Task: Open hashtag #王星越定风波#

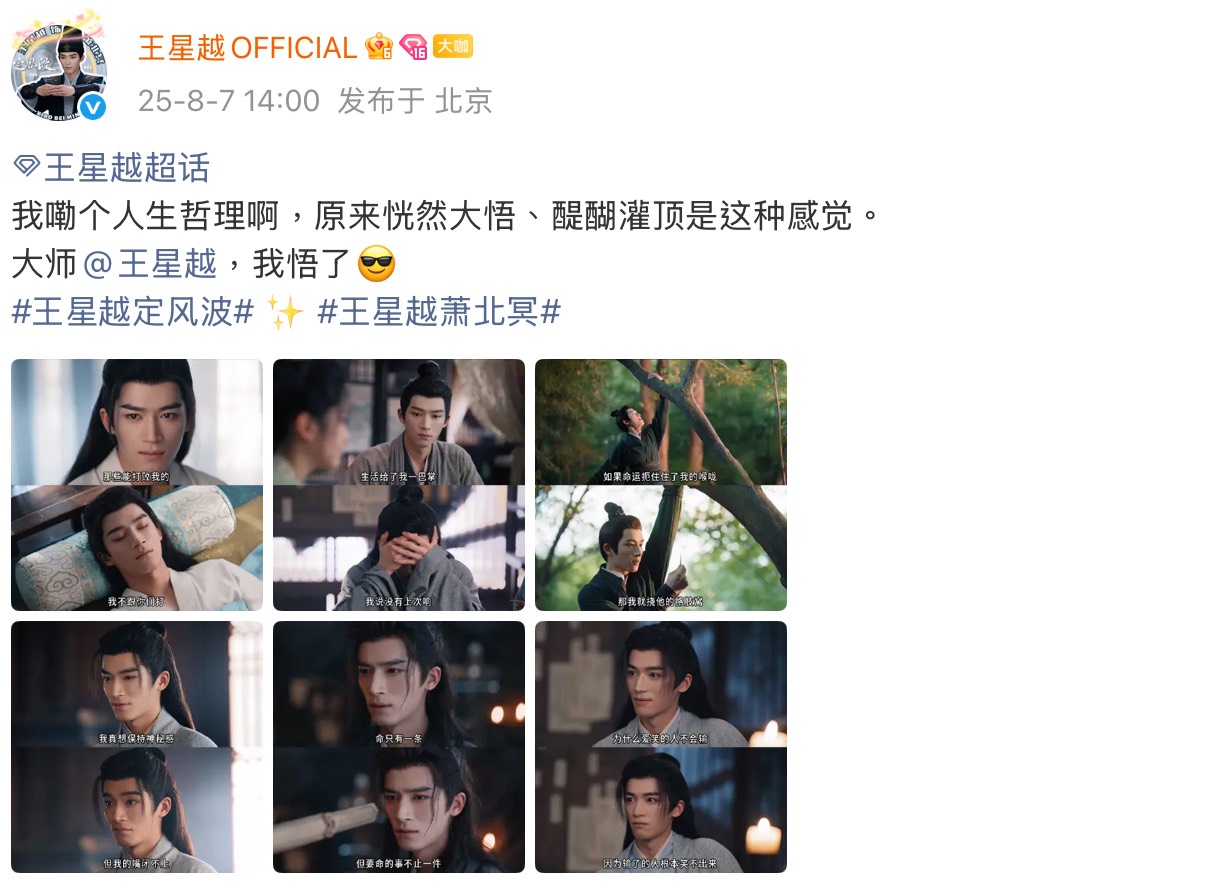Action: (x=131, y=313)
